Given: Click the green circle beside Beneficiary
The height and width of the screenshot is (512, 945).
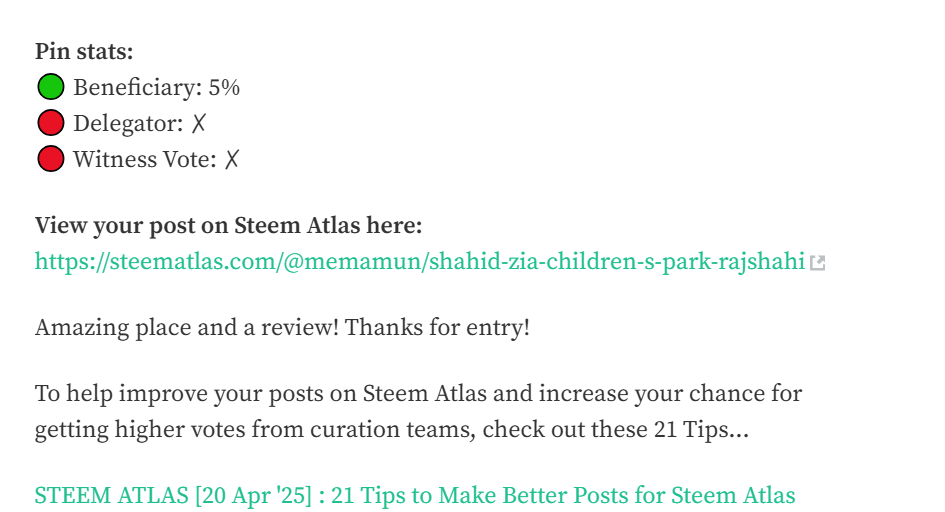Looking at the screenshot, I should tap(51, 87).
